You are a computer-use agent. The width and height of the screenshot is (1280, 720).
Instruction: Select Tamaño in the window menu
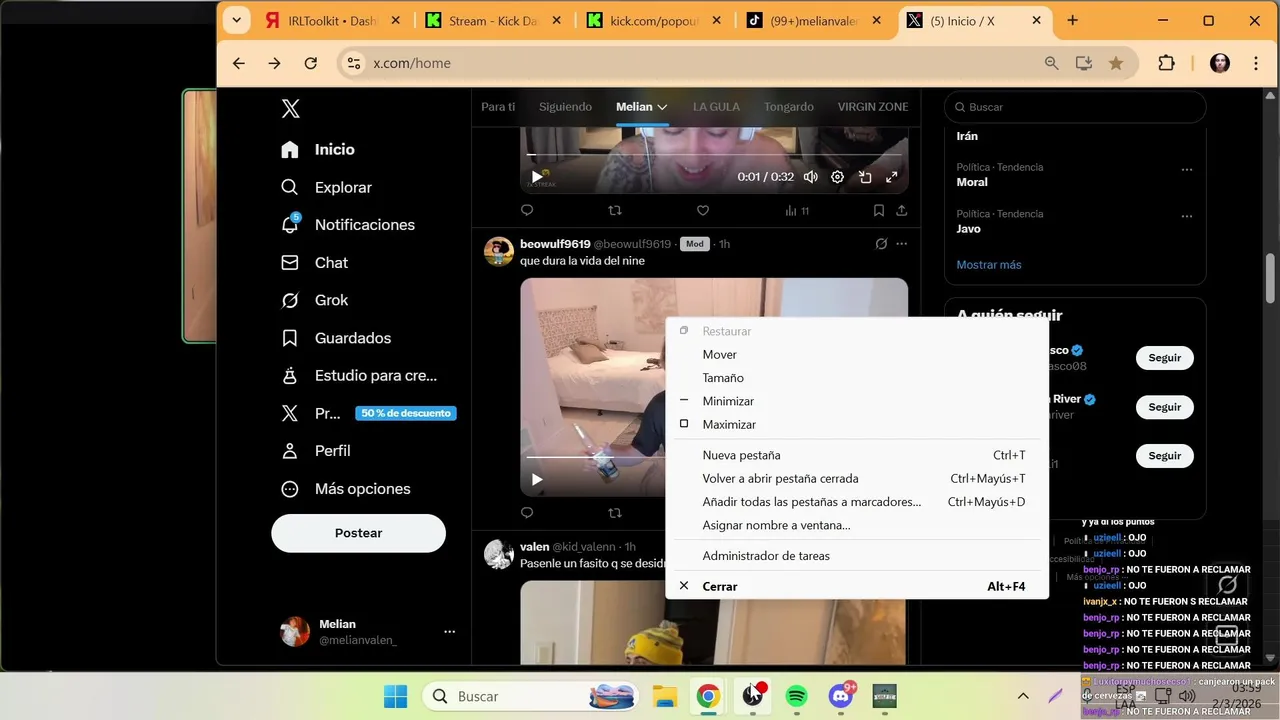tap(857, 378)
